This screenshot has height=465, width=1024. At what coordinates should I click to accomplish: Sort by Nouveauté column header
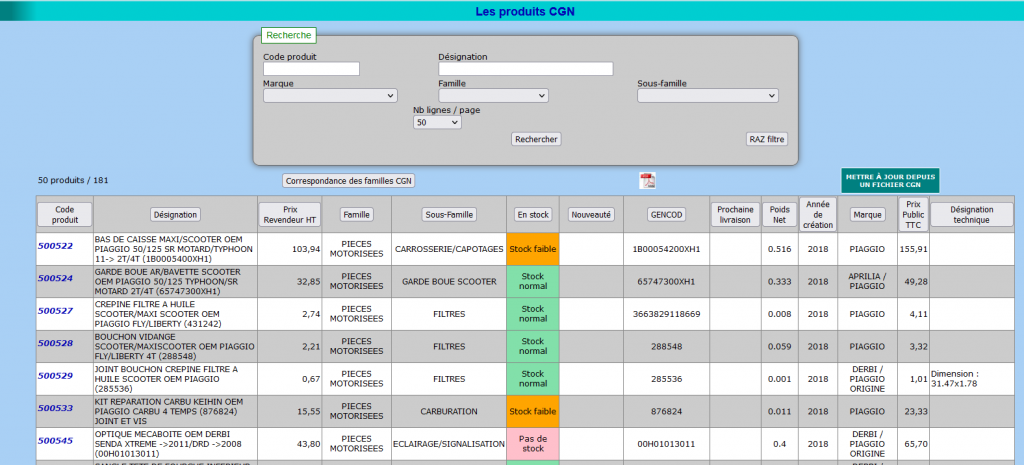[590, 214]
